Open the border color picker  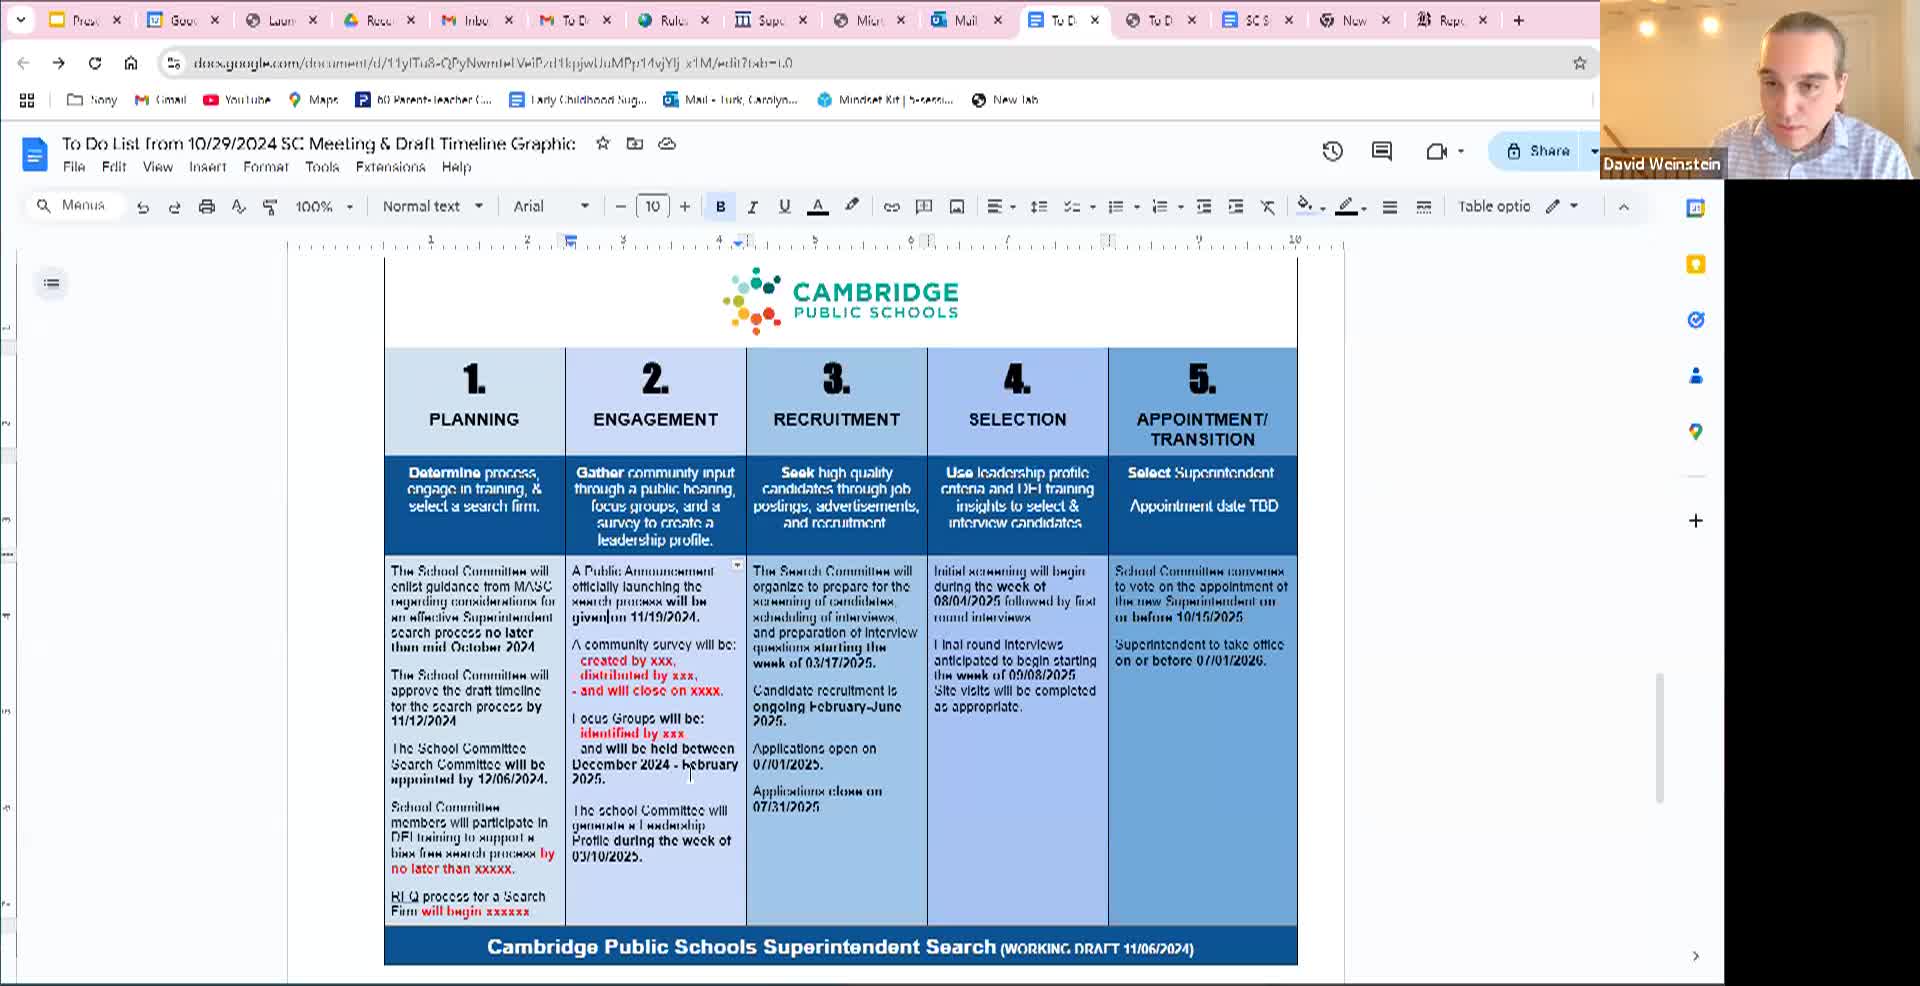pos(1347,207)
